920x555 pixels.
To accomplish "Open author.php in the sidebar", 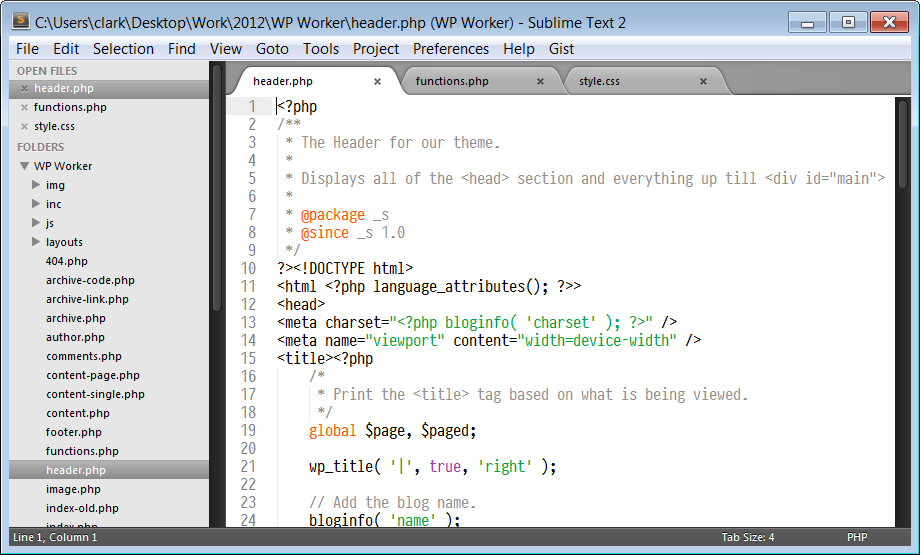I will (x=75, y=337).
